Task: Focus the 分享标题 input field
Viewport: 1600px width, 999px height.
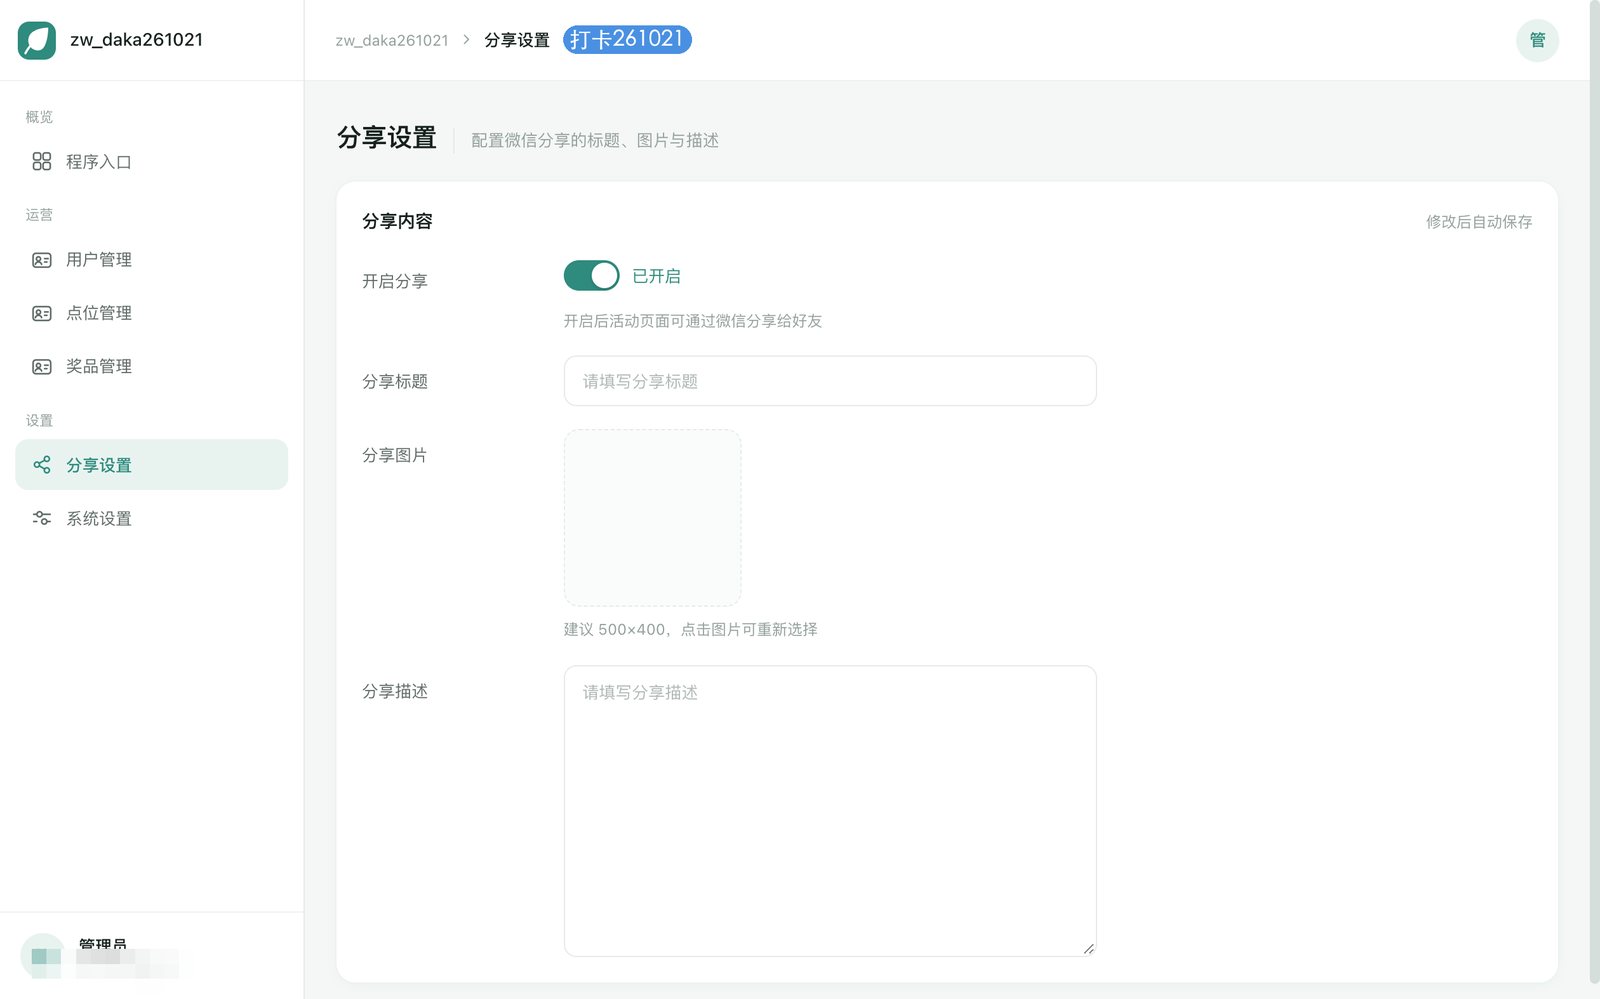Action: click(830, 381)
